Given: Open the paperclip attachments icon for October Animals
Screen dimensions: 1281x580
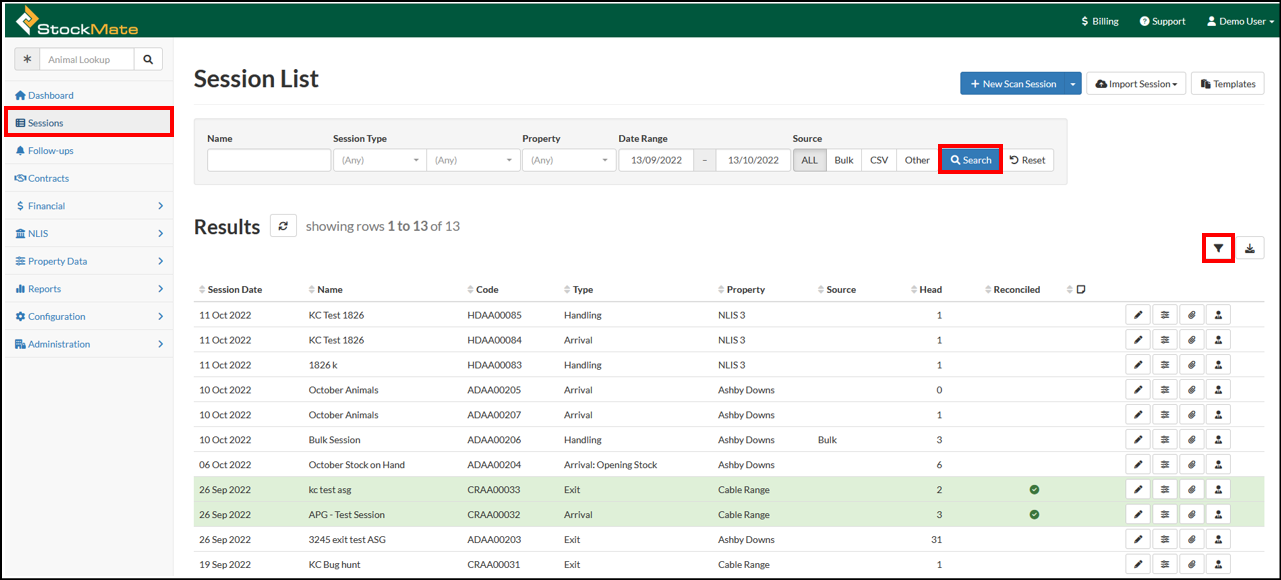Looking at the screenshot, I should (1191, 389).
